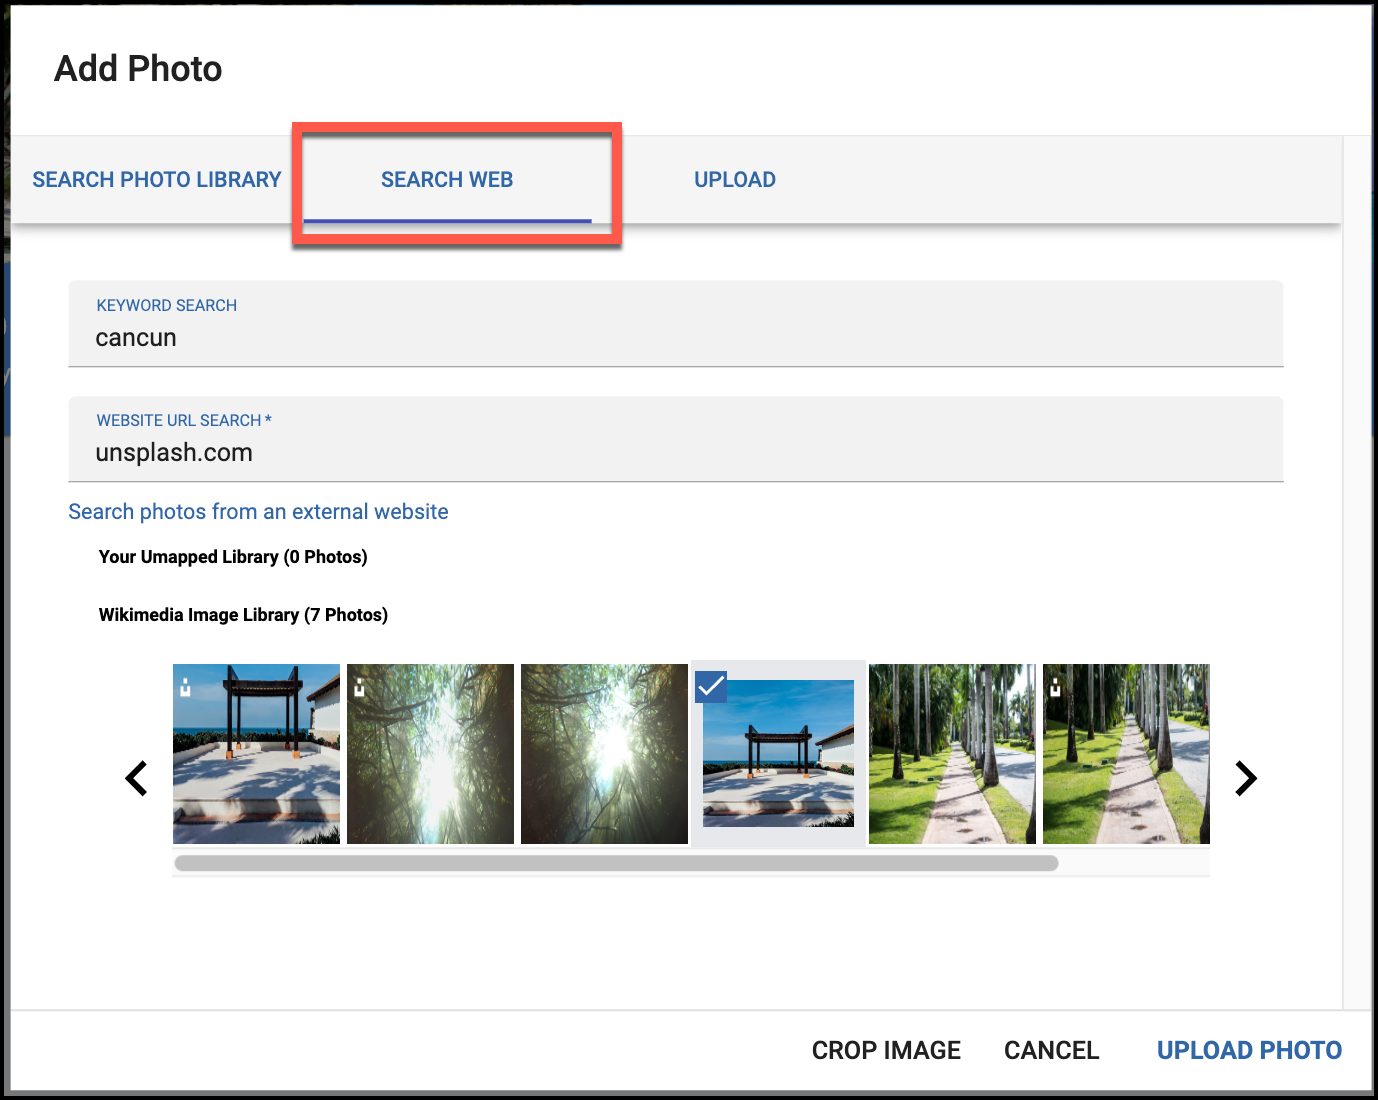This screenshot has height=1100, width=1378.
Task: Click badge icon on last palm path thumbnail
Action: click(x=1055, y=687)
